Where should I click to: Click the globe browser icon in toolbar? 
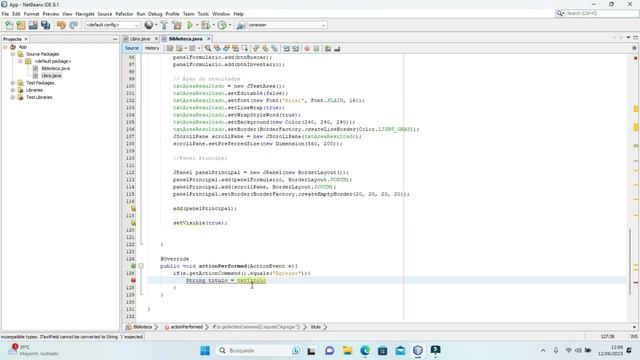[x=149, y=25]
